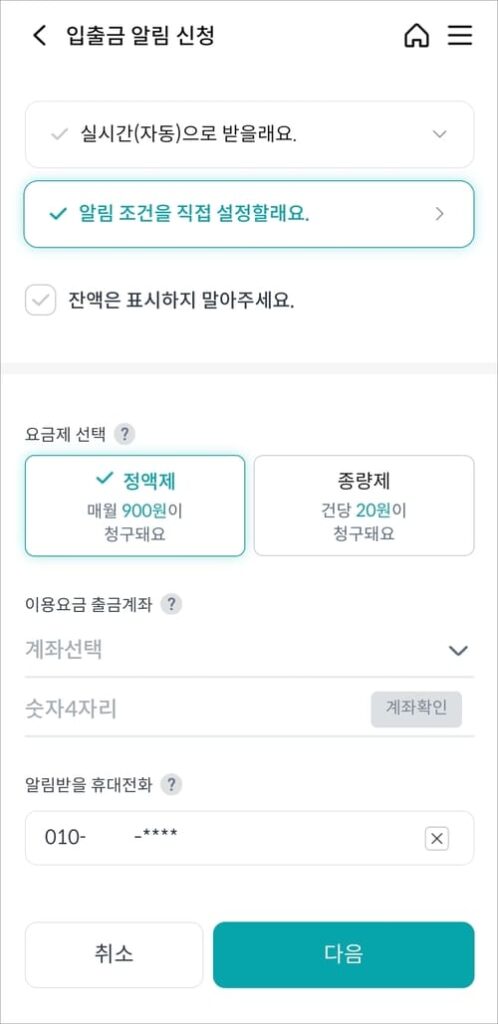
Task: Toggle 잔액은 표시하지 말아주세요 checkbox
Action: point(40,300)
